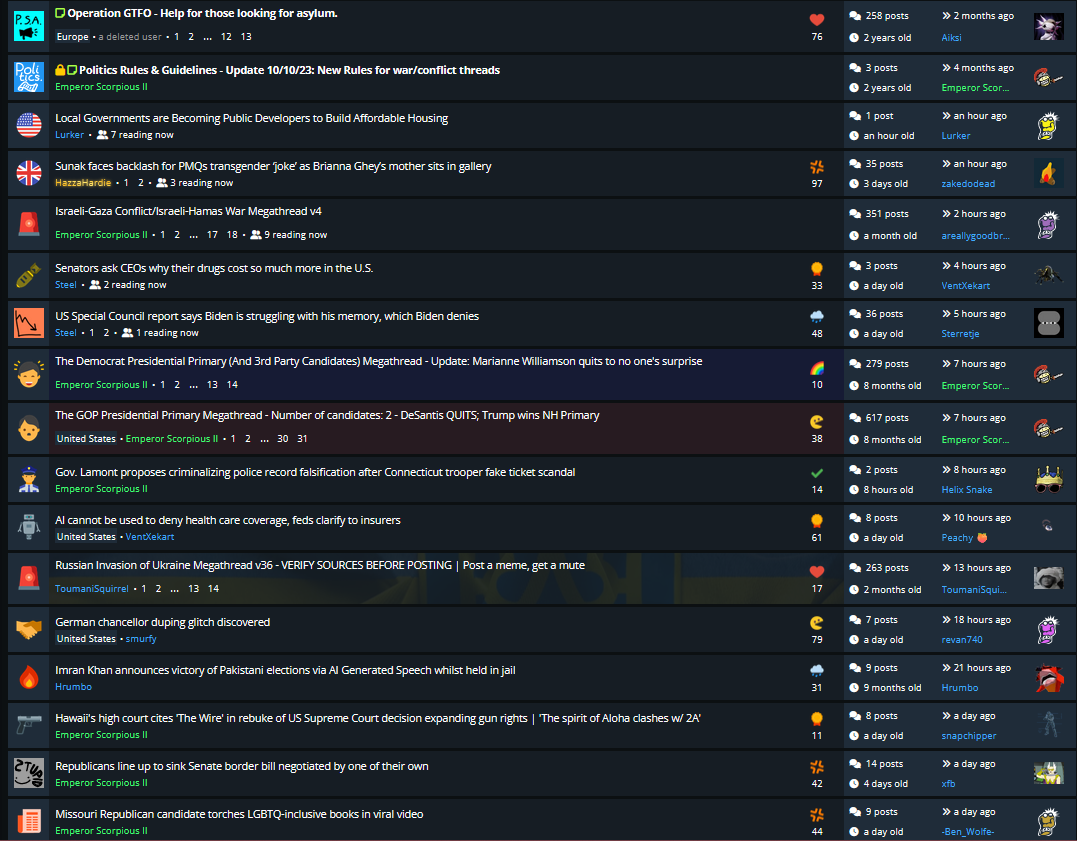This screenshot has width=1077, height=841.
Task: Open Operation GTFO asylum help thread
Action: 202,13
